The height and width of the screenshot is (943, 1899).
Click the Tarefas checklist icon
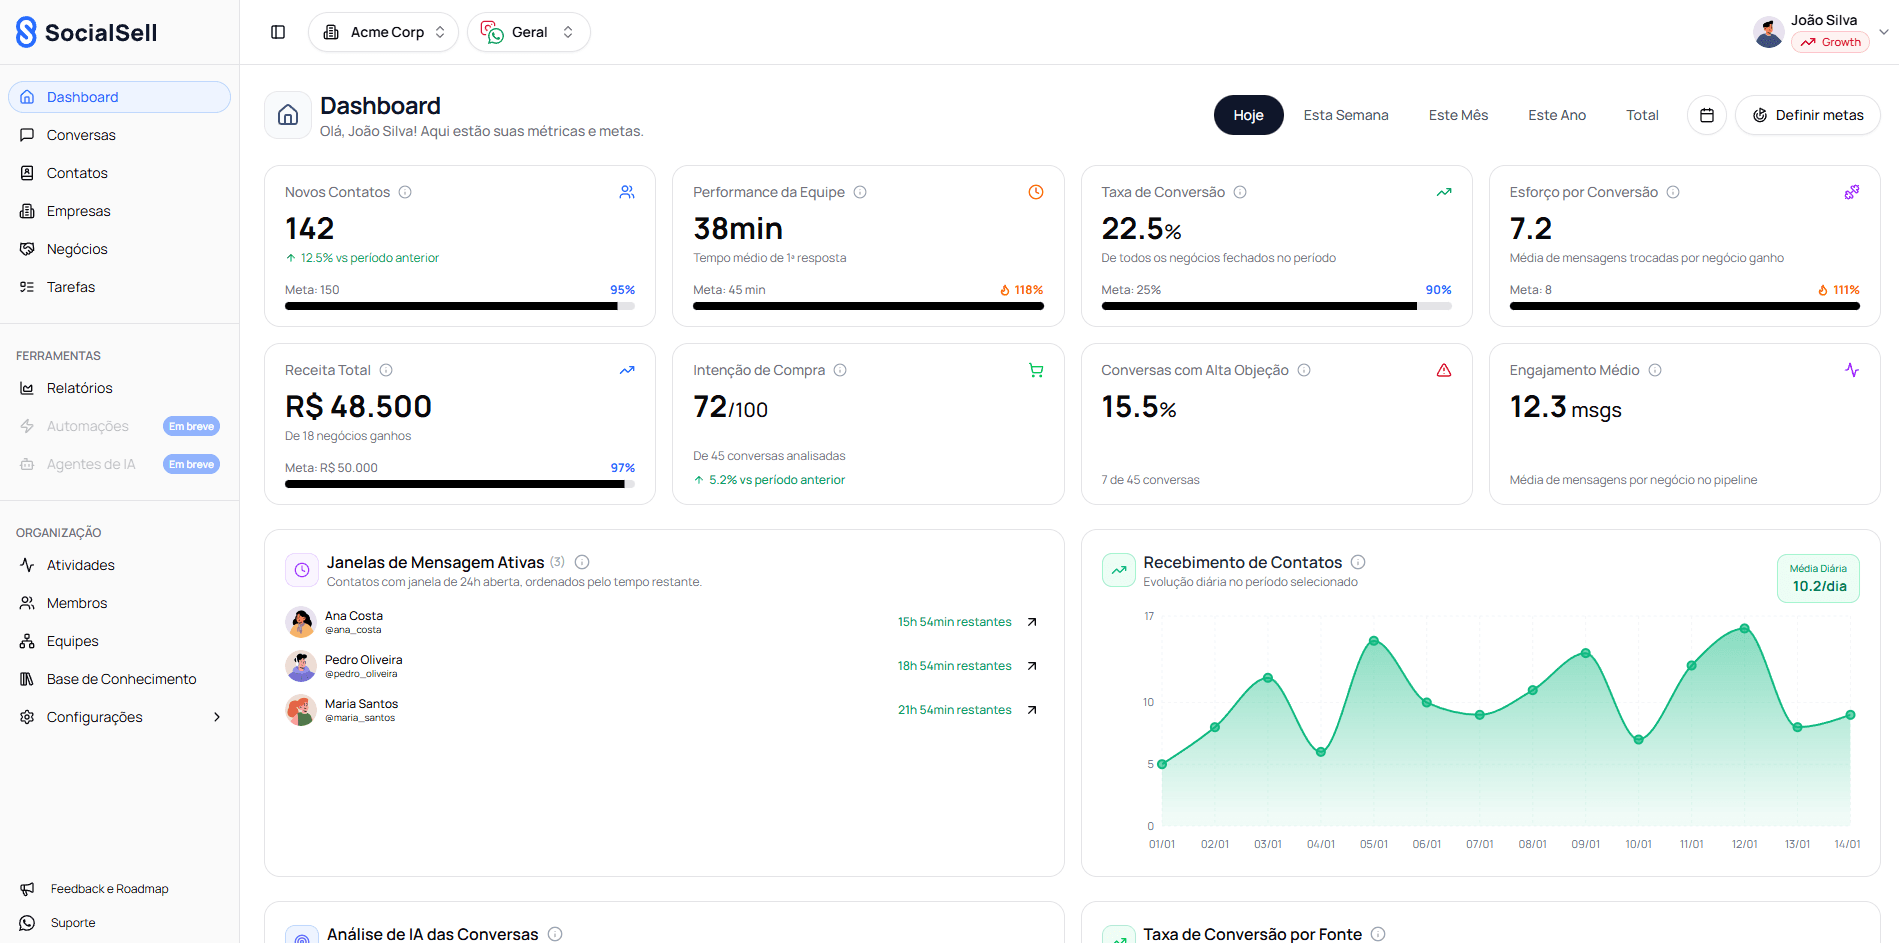[x=27, y=286]
